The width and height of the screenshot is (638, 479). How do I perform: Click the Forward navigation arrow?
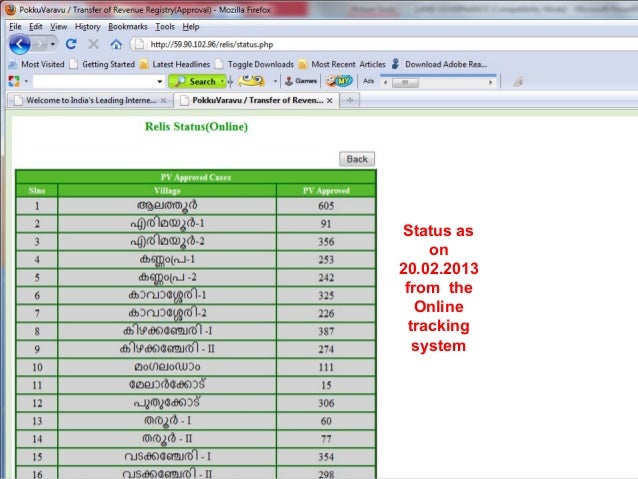(x=40, y=44)
